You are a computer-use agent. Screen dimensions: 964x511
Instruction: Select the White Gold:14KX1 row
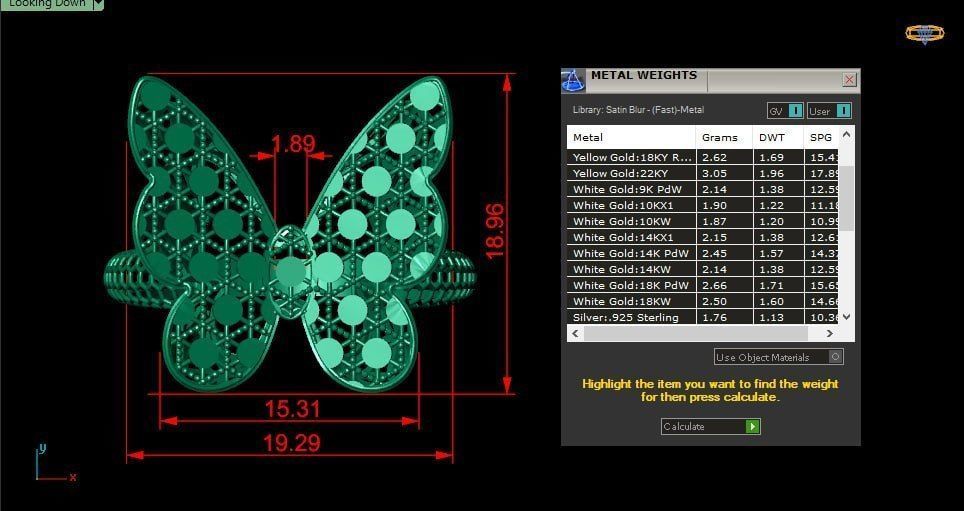point(703,237)
